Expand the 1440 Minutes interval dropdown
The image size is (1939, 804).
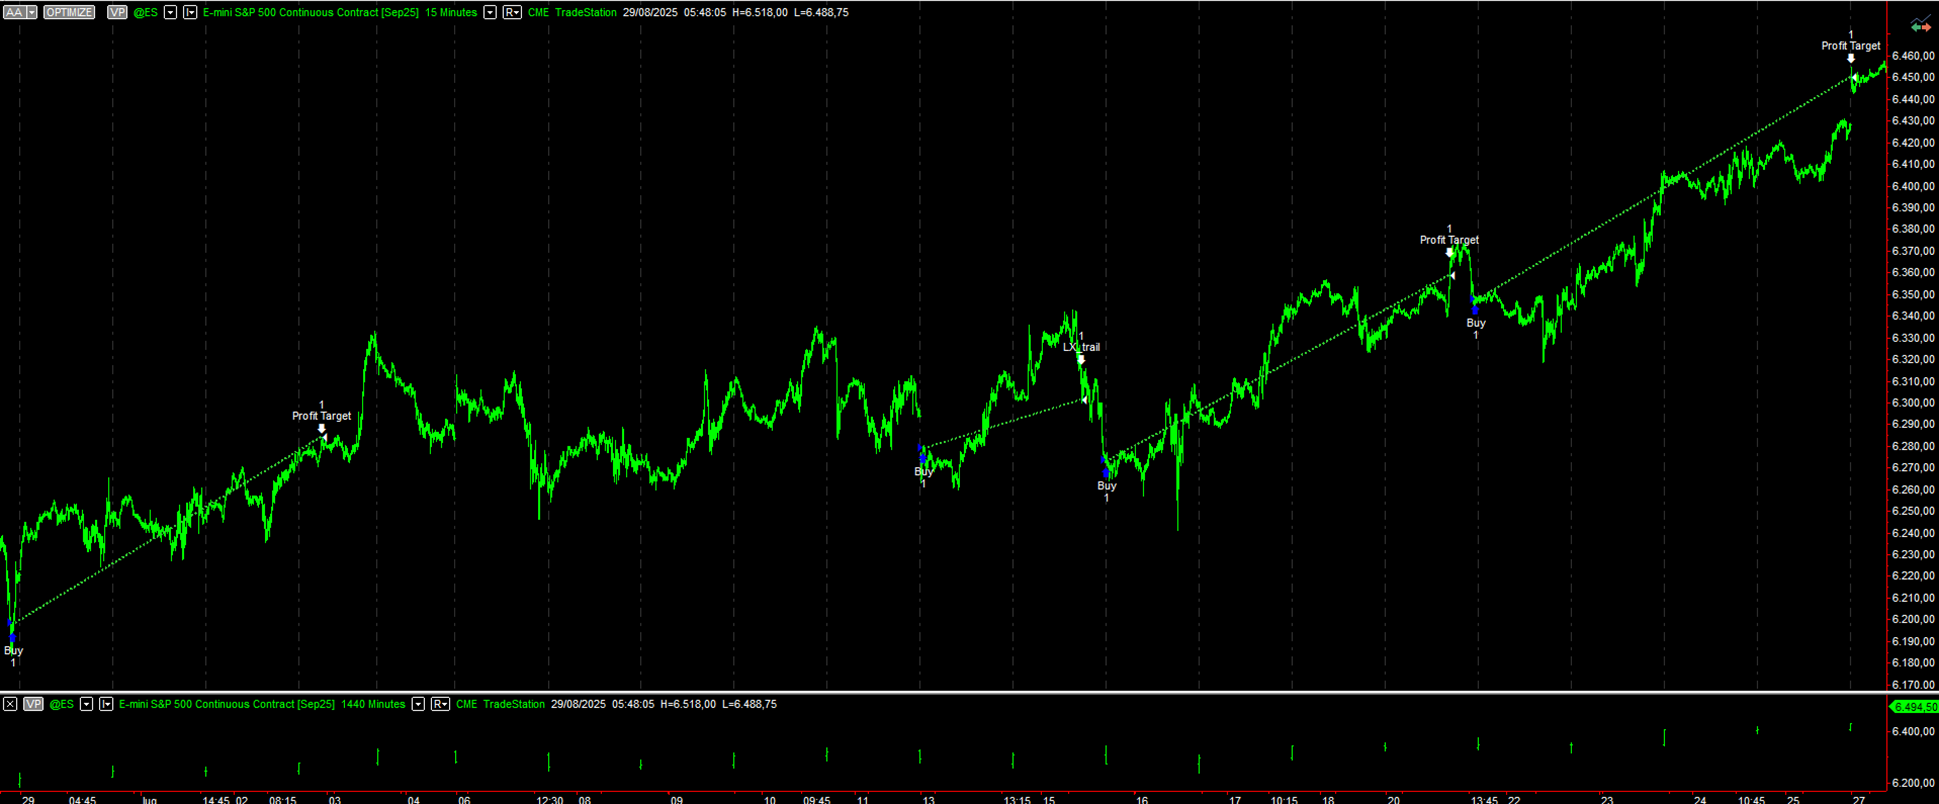pos(418,704)
